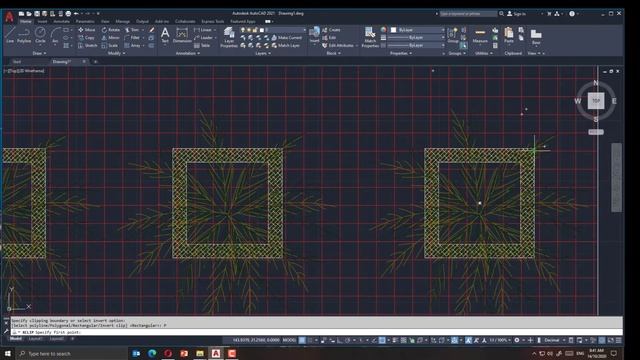Click the Copy tool
The width and height of the screenshot is (640, 360).
[x=87, y=38]
